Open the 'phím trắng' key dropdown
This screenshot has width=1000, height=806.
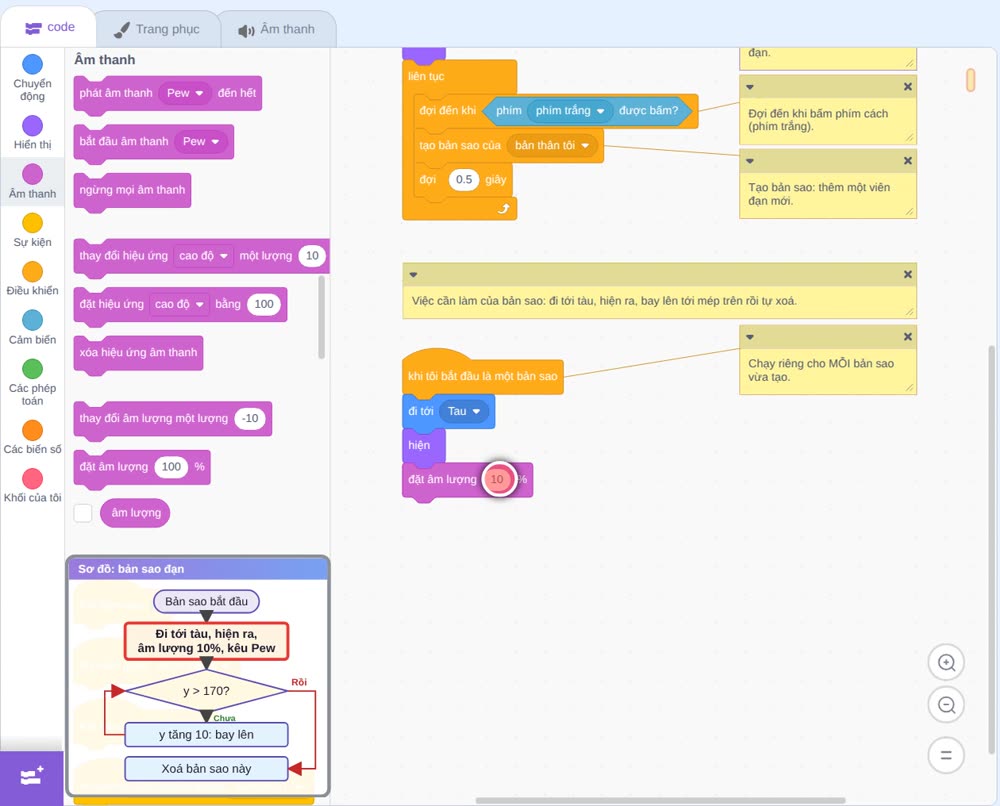tap(570, 111)
